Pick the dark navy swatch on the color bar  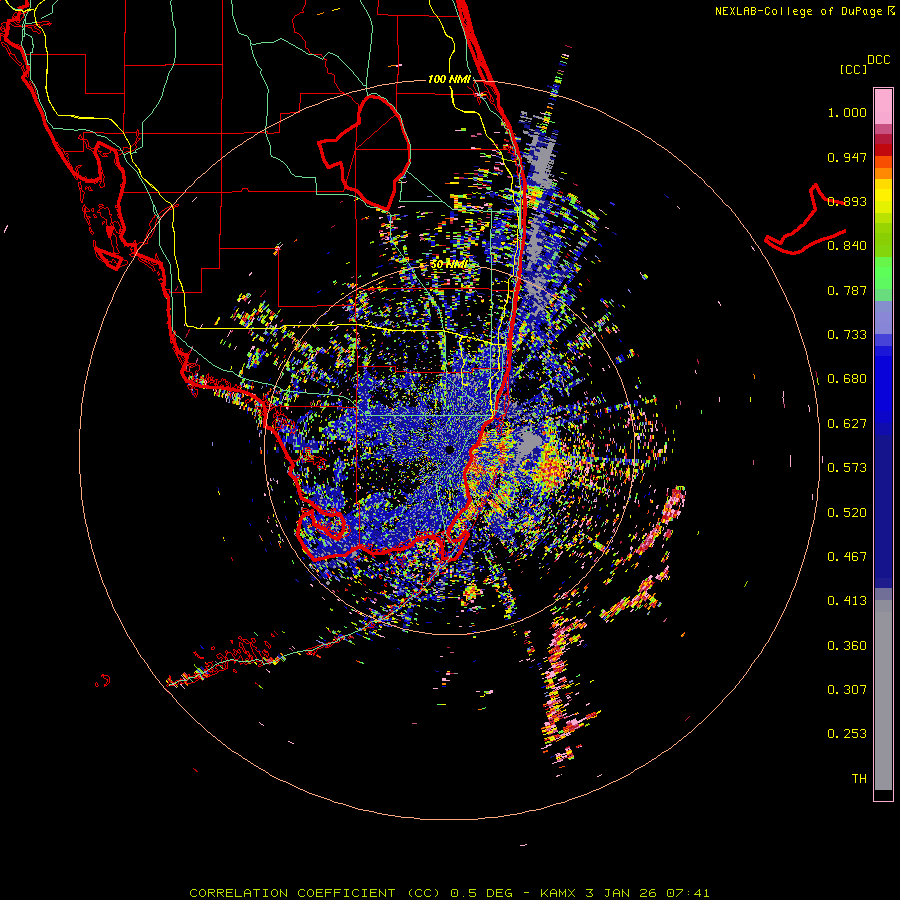[883, 505]
